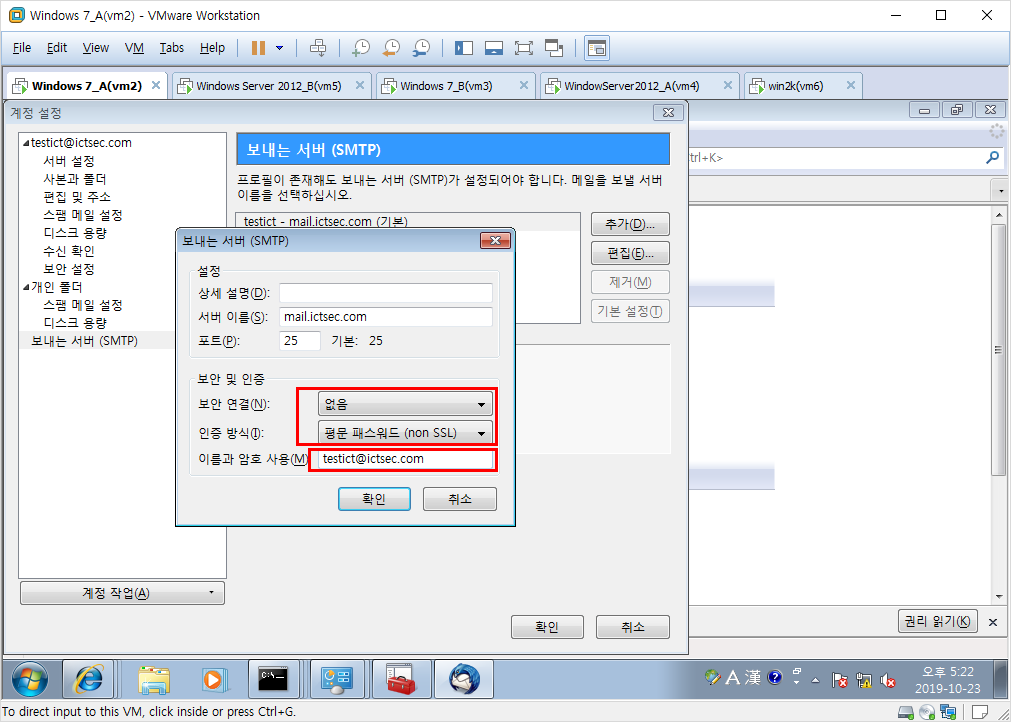Confirm SMTP dialog with 확인 button
This screenshot has height=722, width=1011.
374,499
